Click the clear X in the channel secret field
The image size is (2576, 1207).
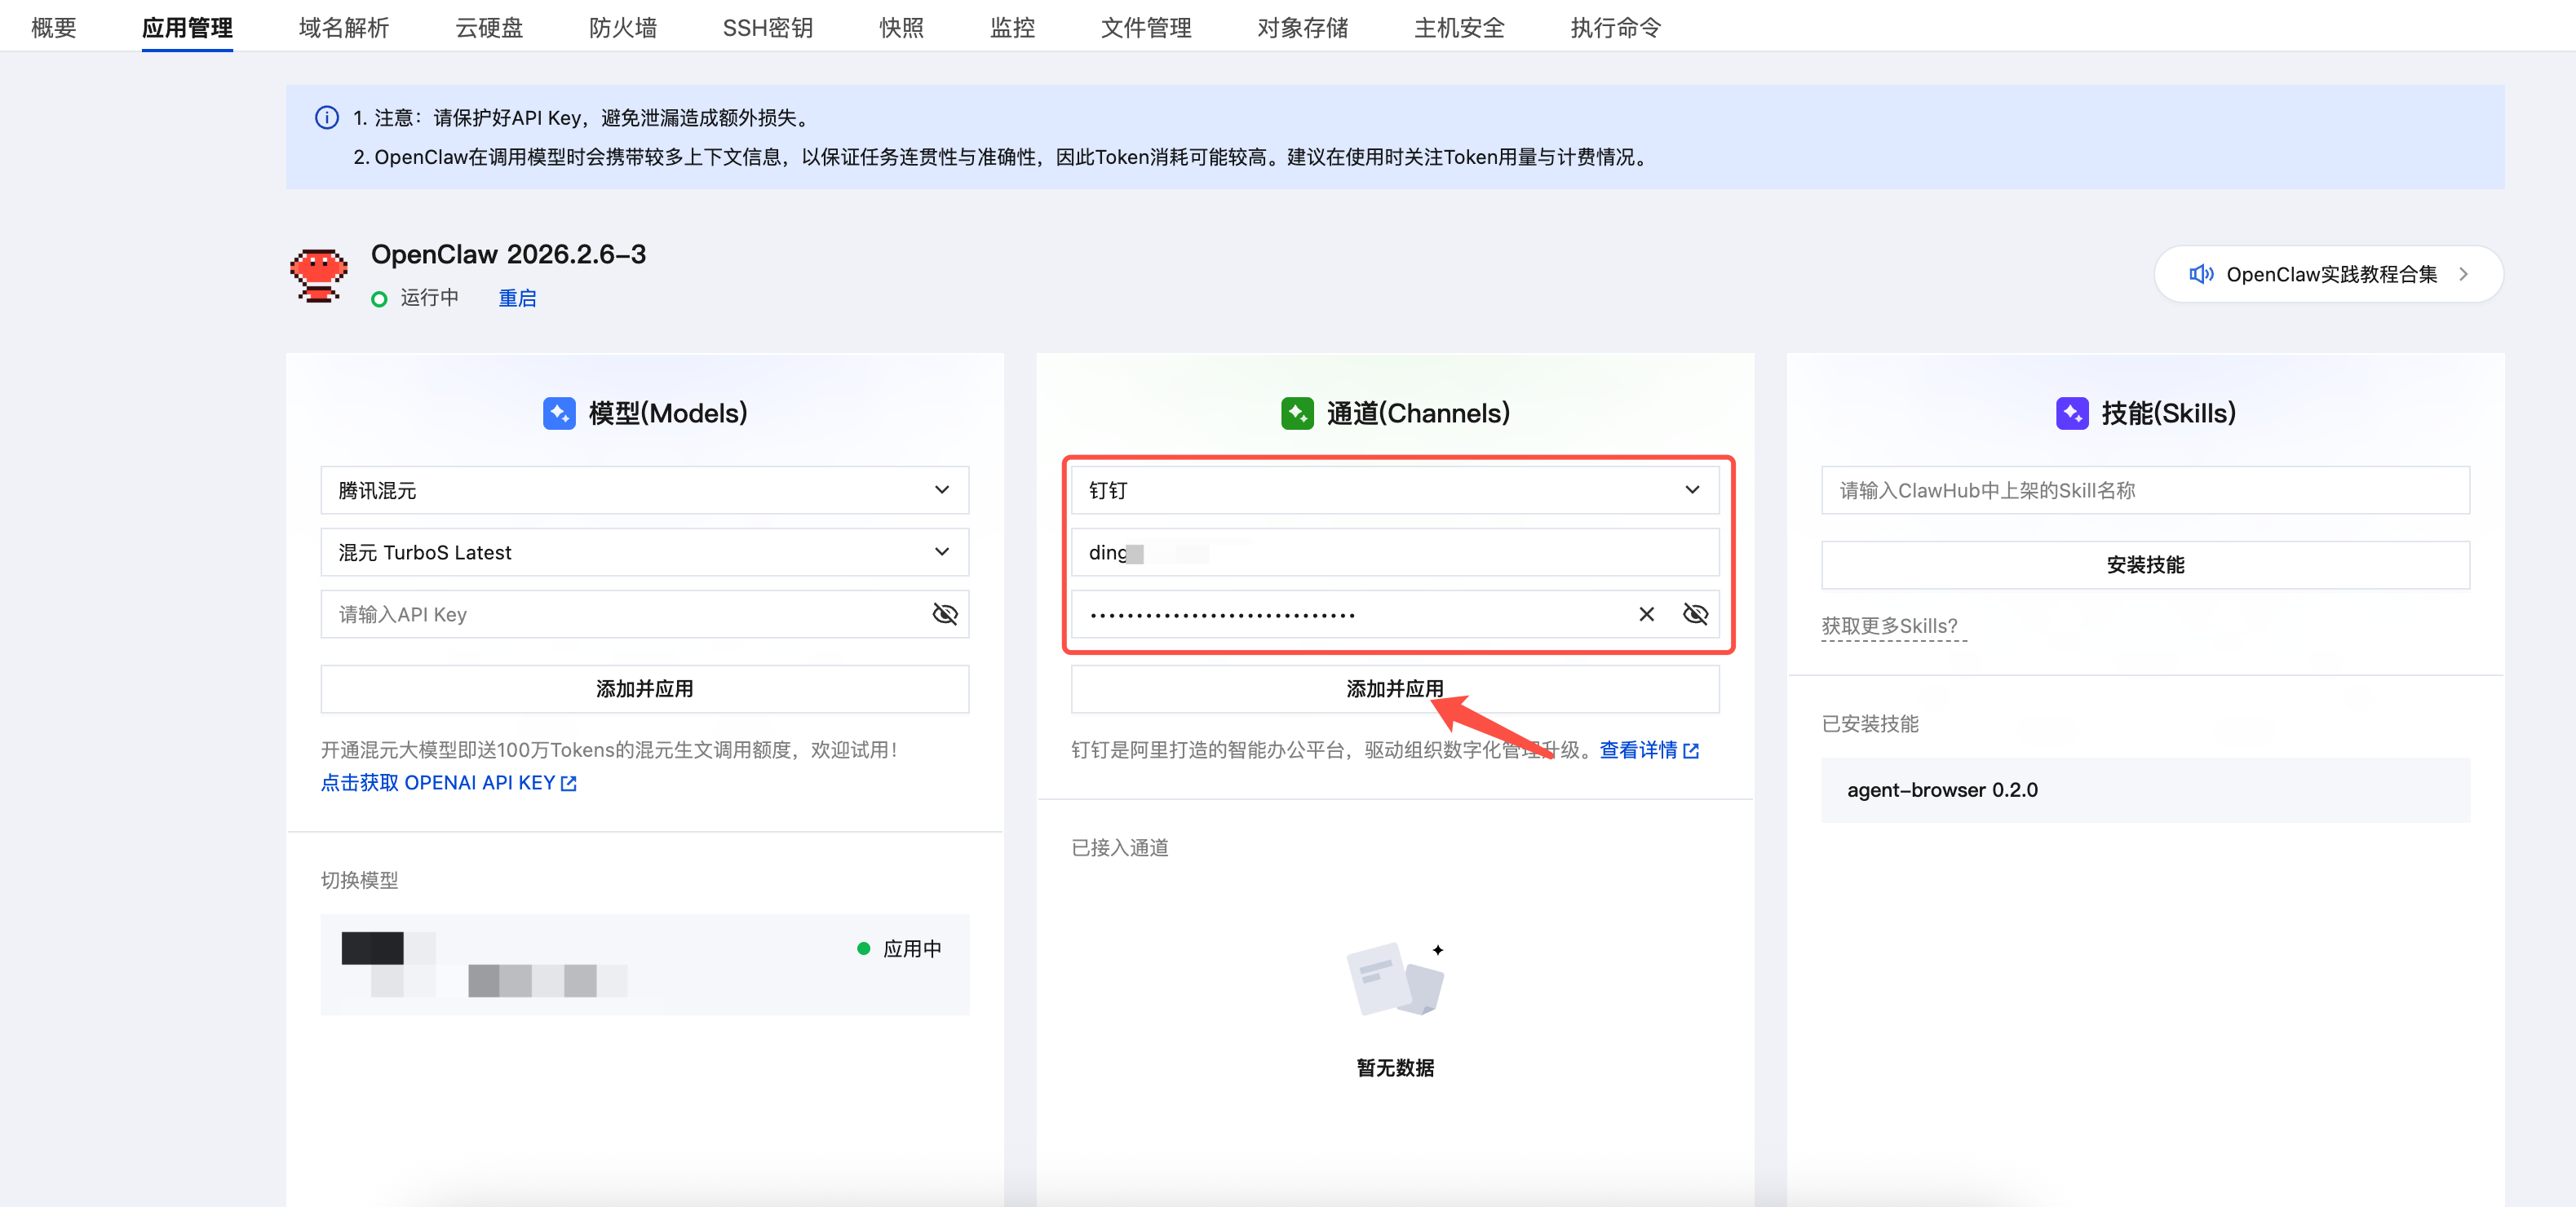point(1646,614)
